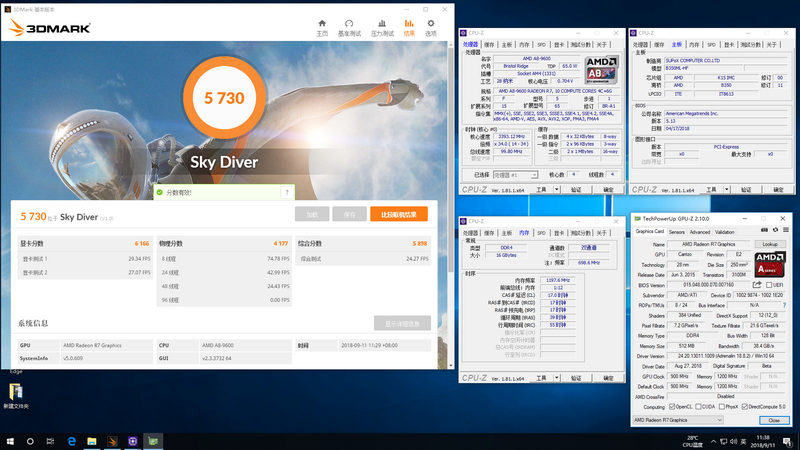Image resolution: width=800 pixels, height=450 pixels.
Task: Click the AMD A8 logo in CPU-Z
Action: click(x=602, y=70)
